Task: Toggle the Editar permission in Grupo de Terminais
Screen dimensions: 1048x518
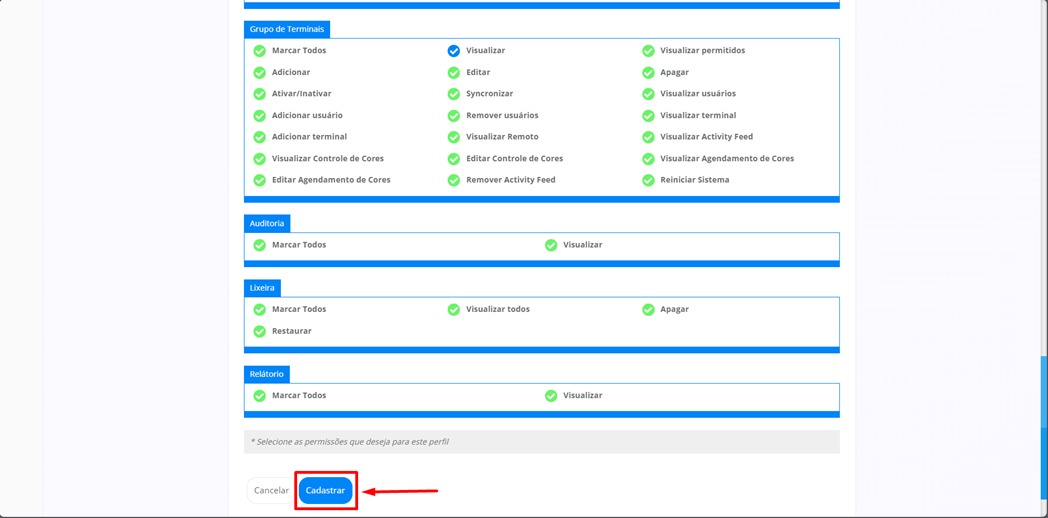Action: [454, 73]
